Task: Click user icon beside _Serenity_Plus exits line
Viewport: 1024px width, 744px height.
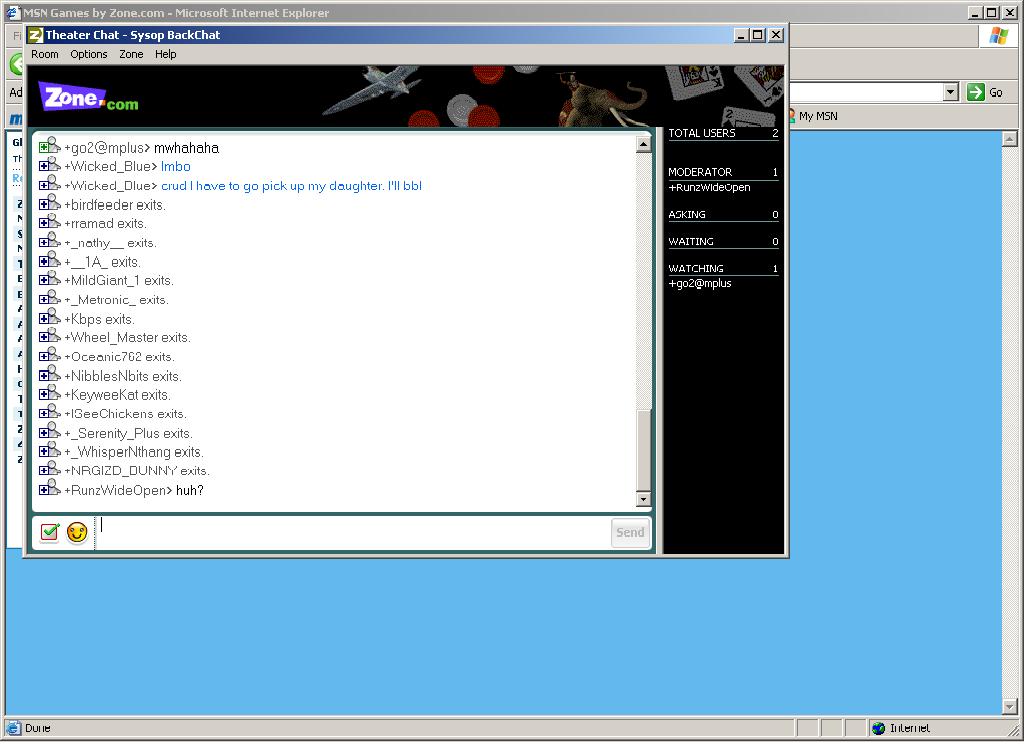Action: [50, 431]
